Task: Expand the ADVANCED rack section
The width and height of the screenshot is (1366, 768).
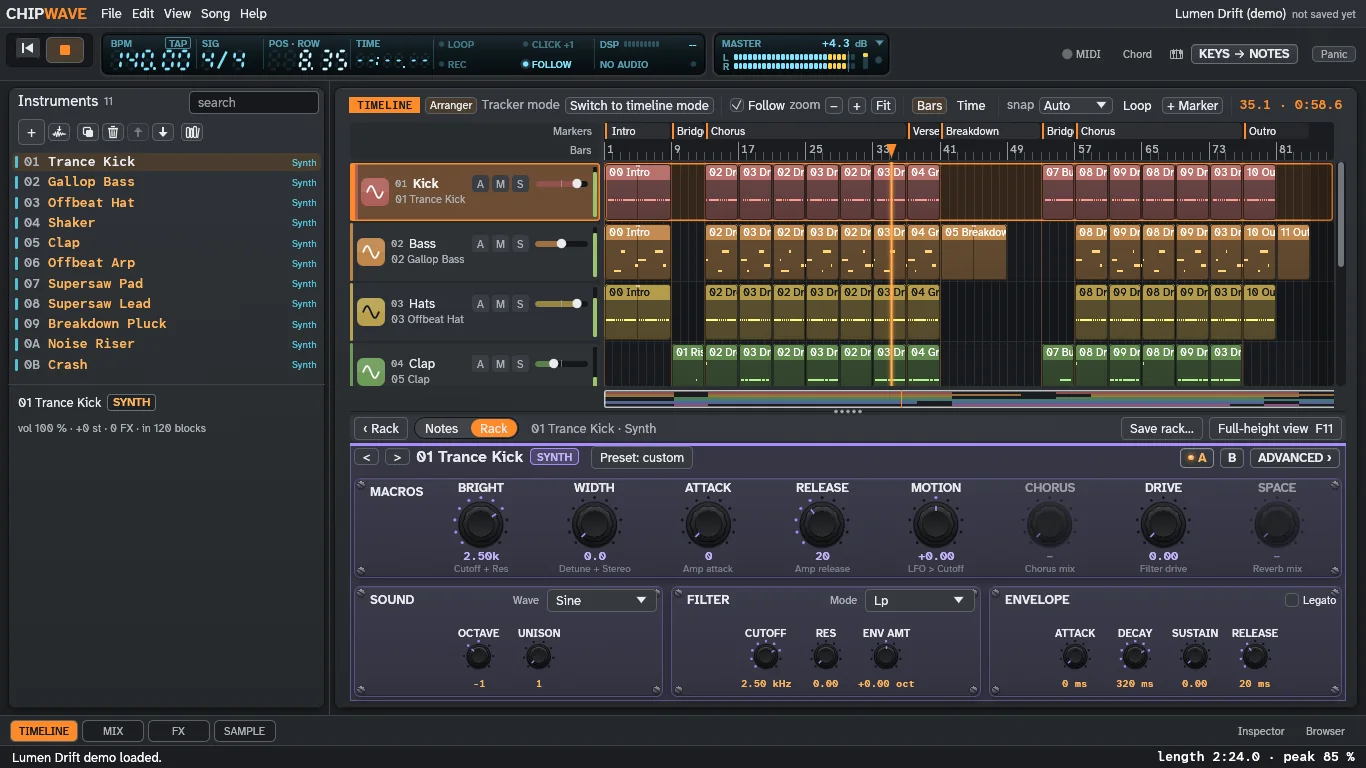Action: (x=1296, y=458)
